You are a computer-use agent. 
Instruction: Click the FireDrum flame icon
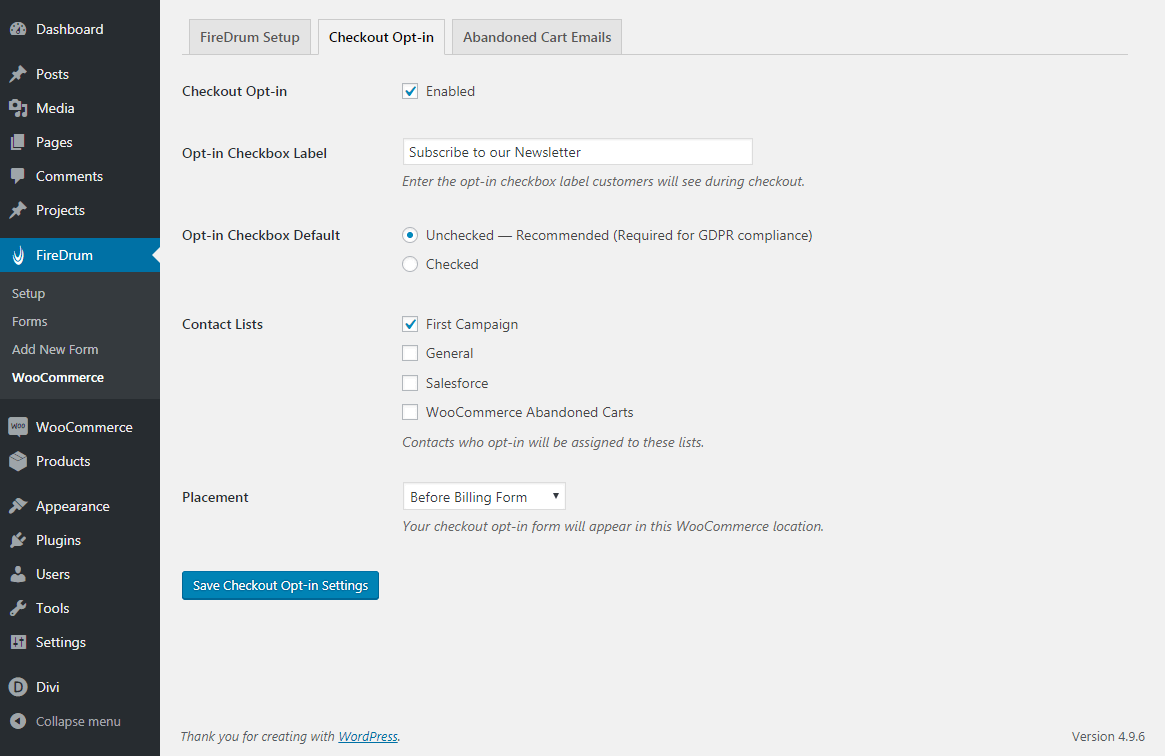click(x=17, y=255)
